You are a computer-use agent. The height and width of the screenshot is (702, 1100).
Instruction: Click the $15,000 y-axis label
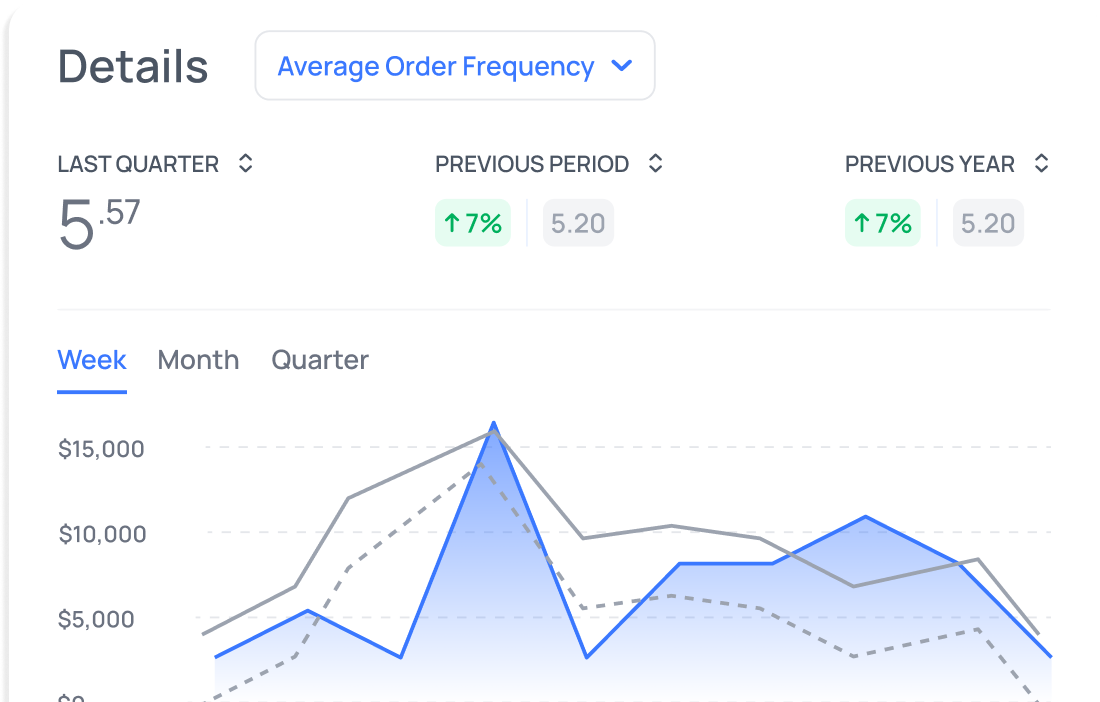click(101, 449)
